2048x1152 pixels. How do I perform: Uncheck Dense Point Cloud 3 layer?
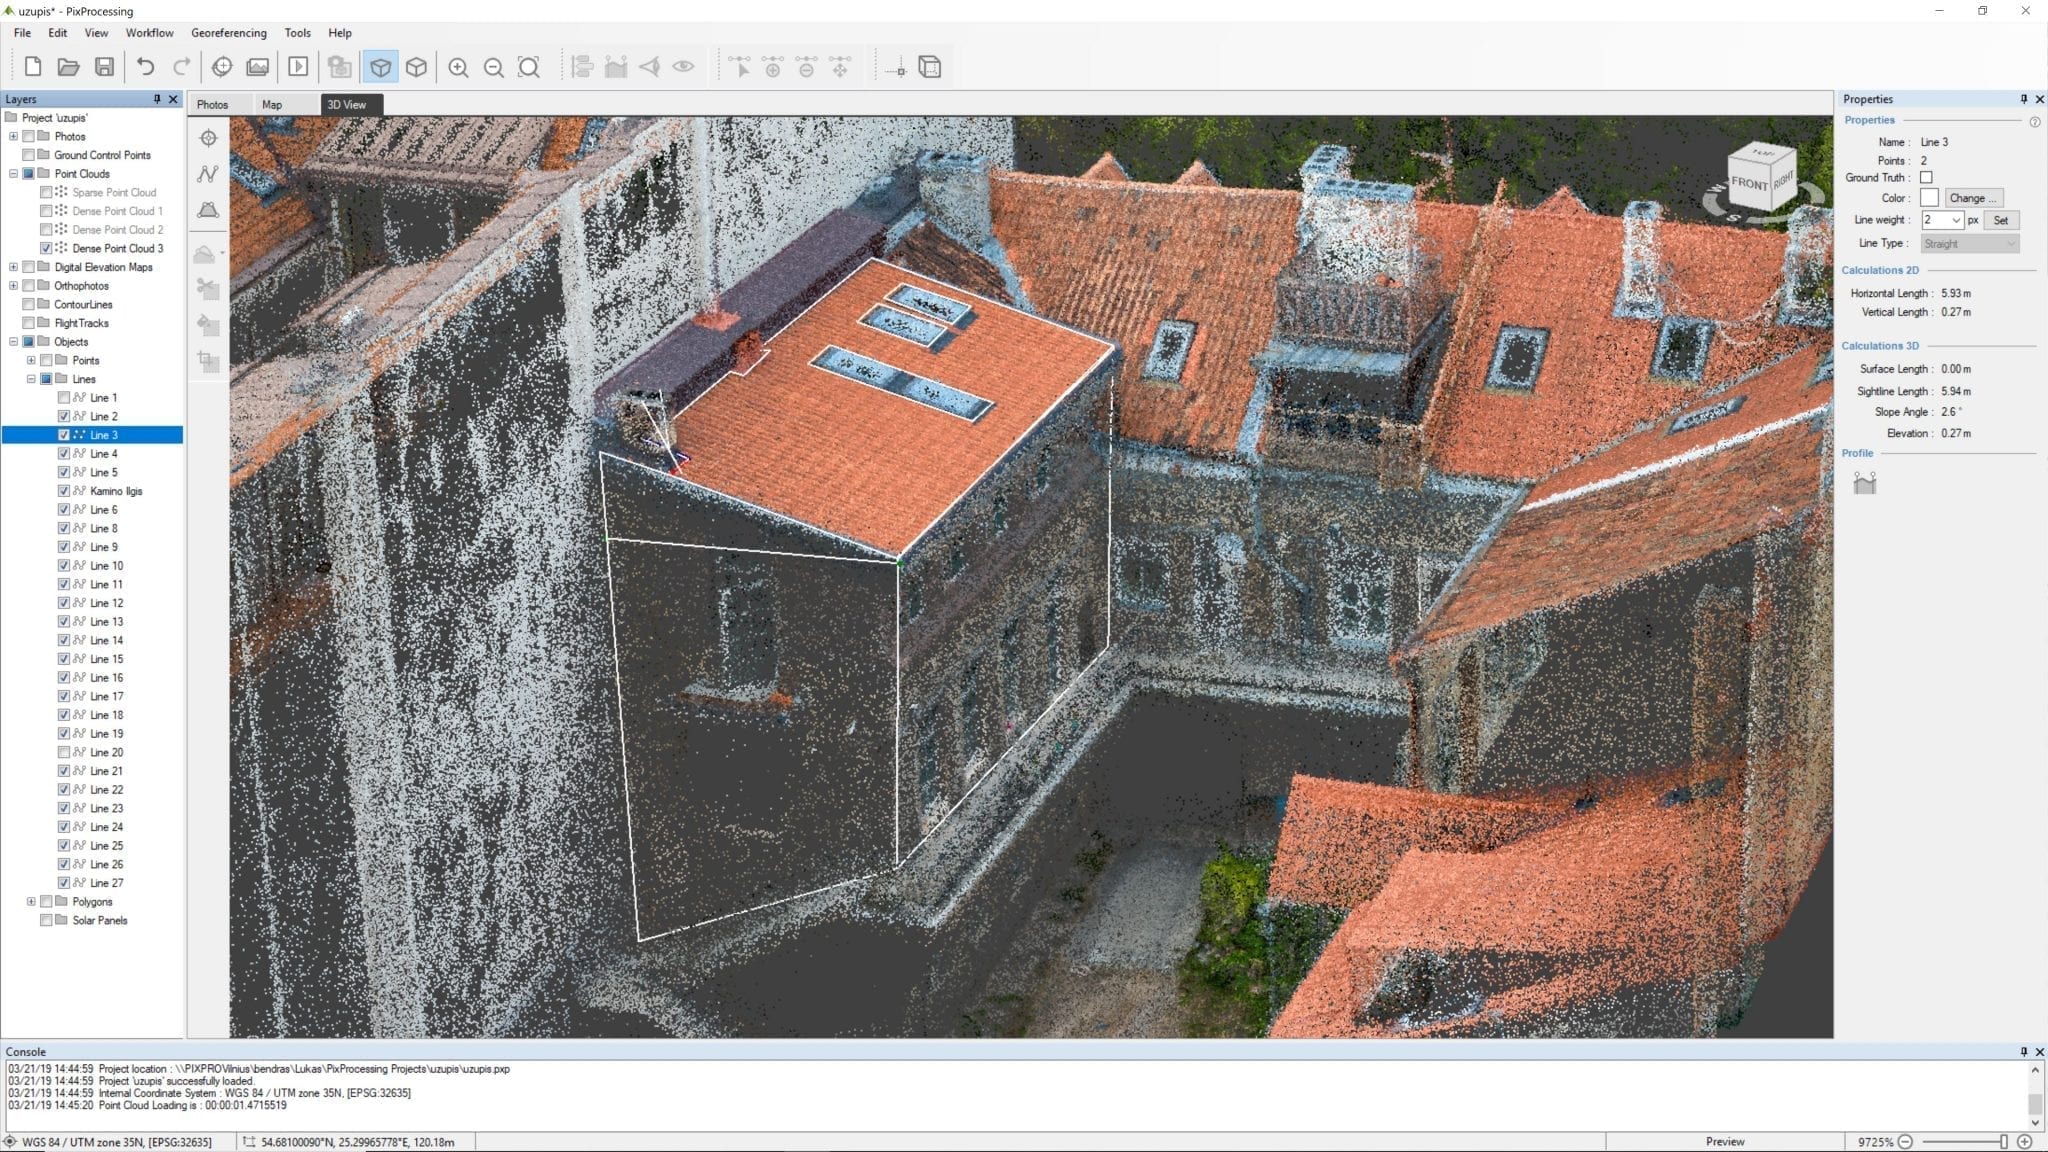pos(46,248)
